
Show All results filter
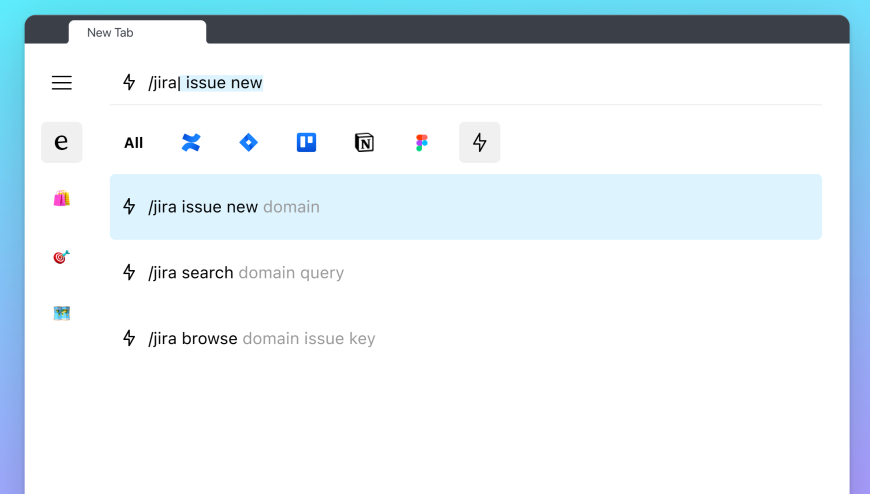point(133,143)
